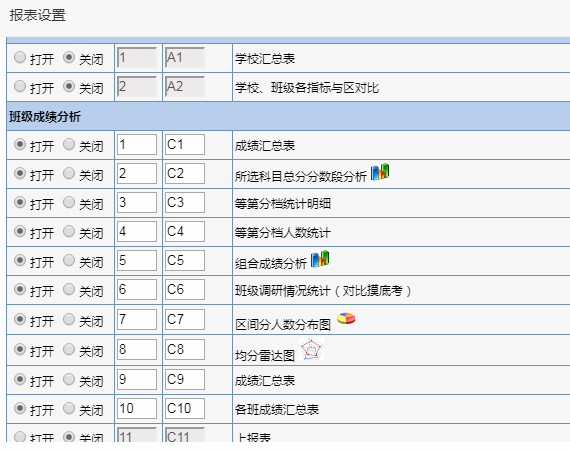Select 关闭 for C8 均分雷达图 row

(69, 349)
